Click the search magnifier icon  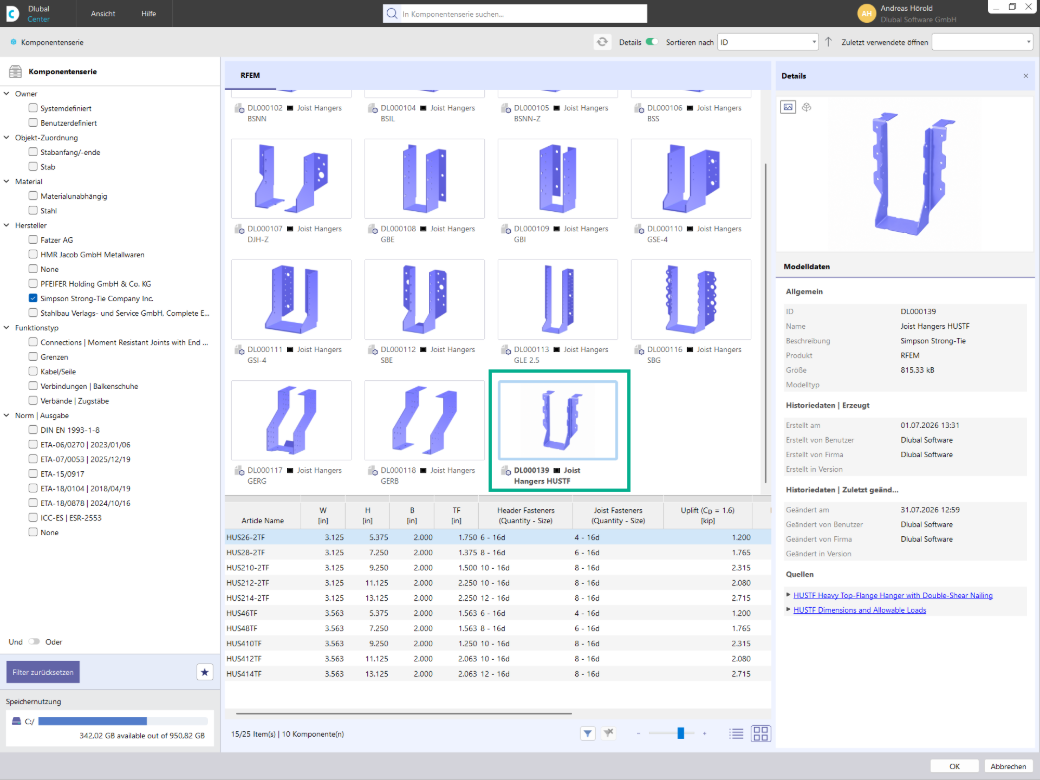391,13
